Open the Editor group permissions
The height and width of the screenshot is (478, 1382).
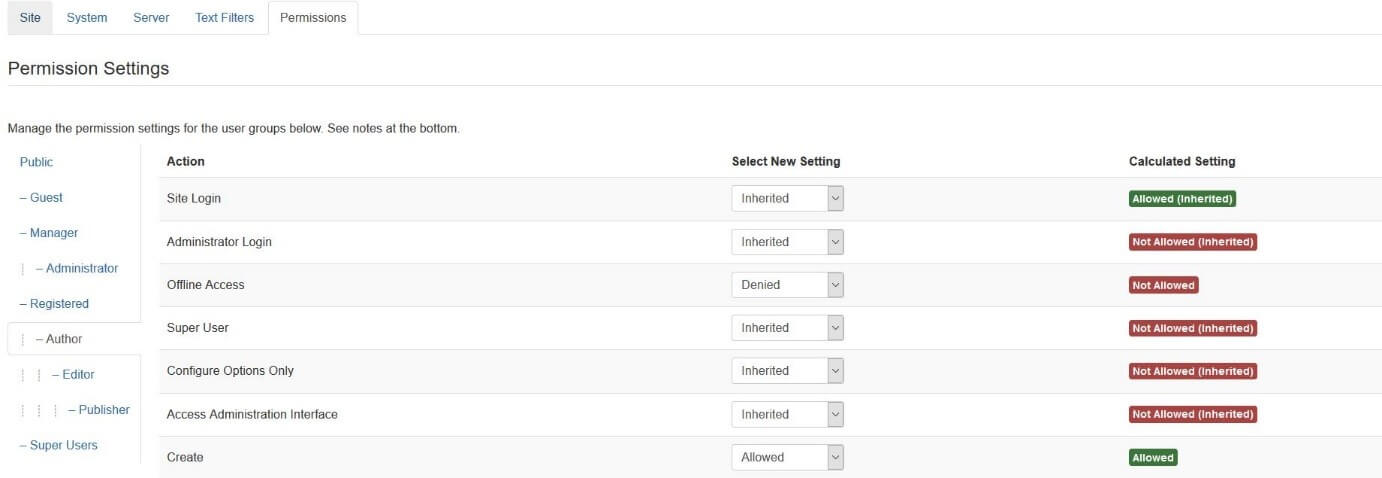[x=77, y=375]
